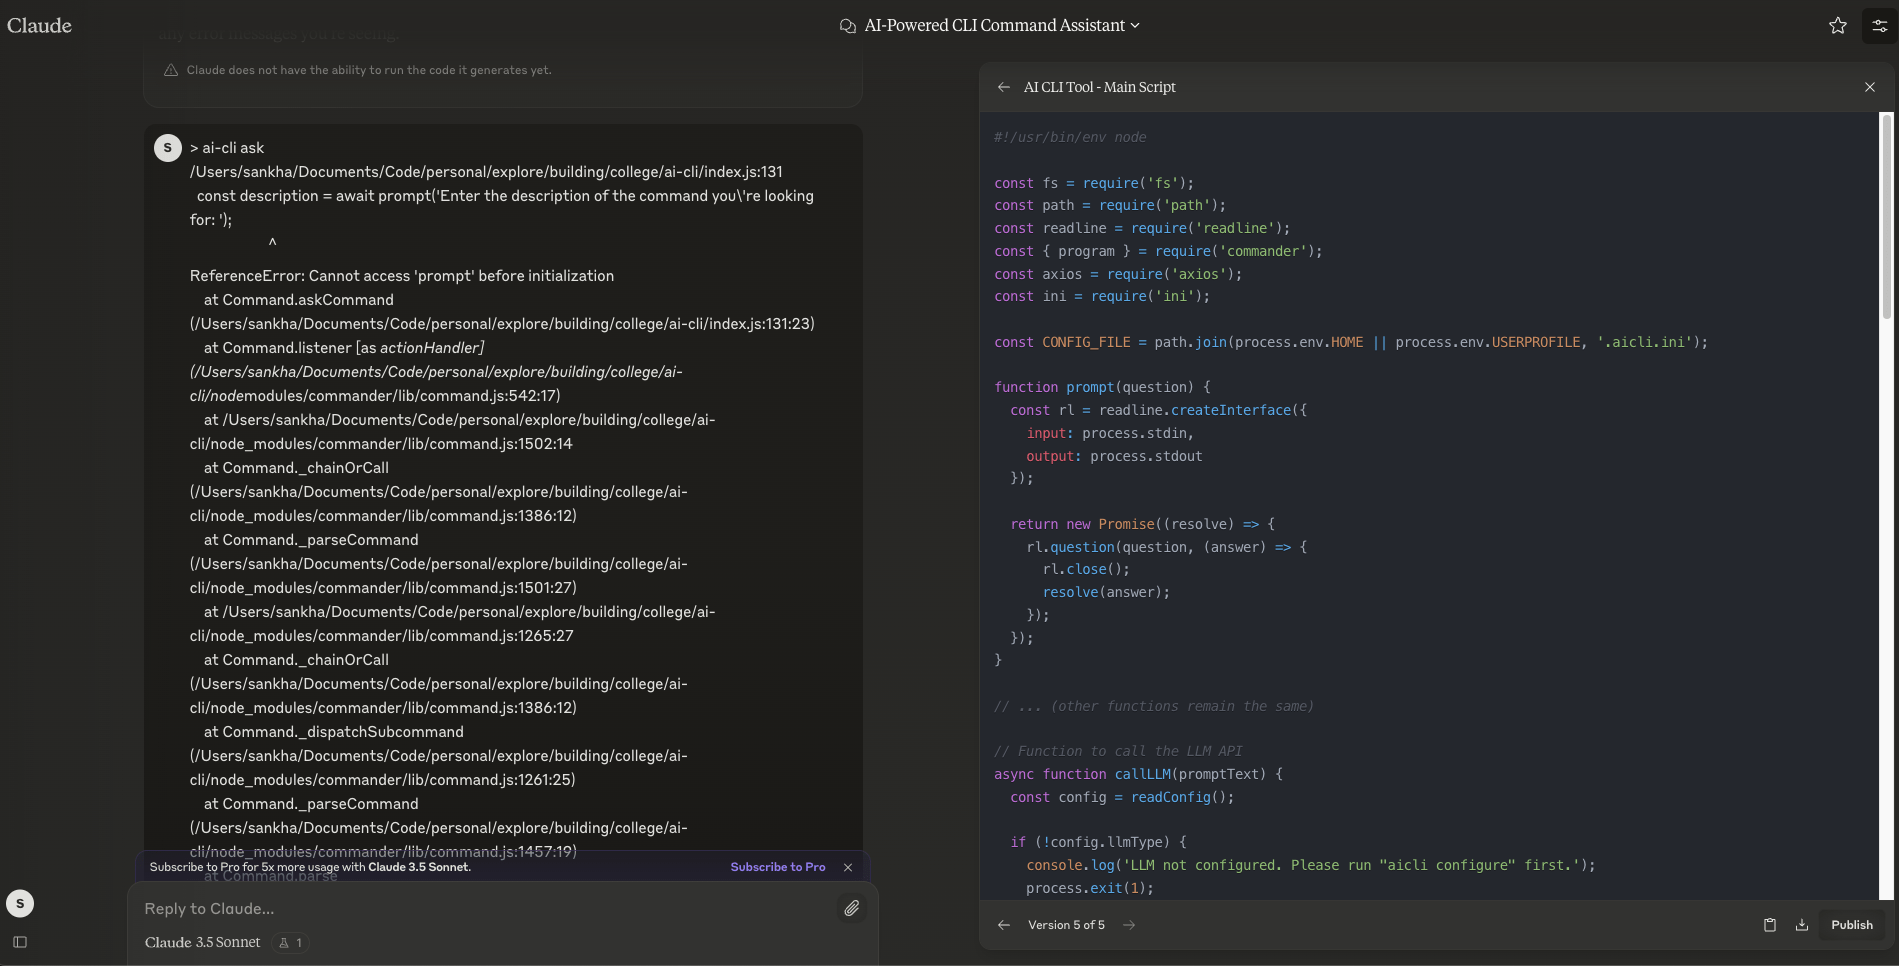This screenshot has width=1899, height=966.
Task: Click the shebang '#!/usr/bin/env node' line
Action: click(x=1070, y=137)
